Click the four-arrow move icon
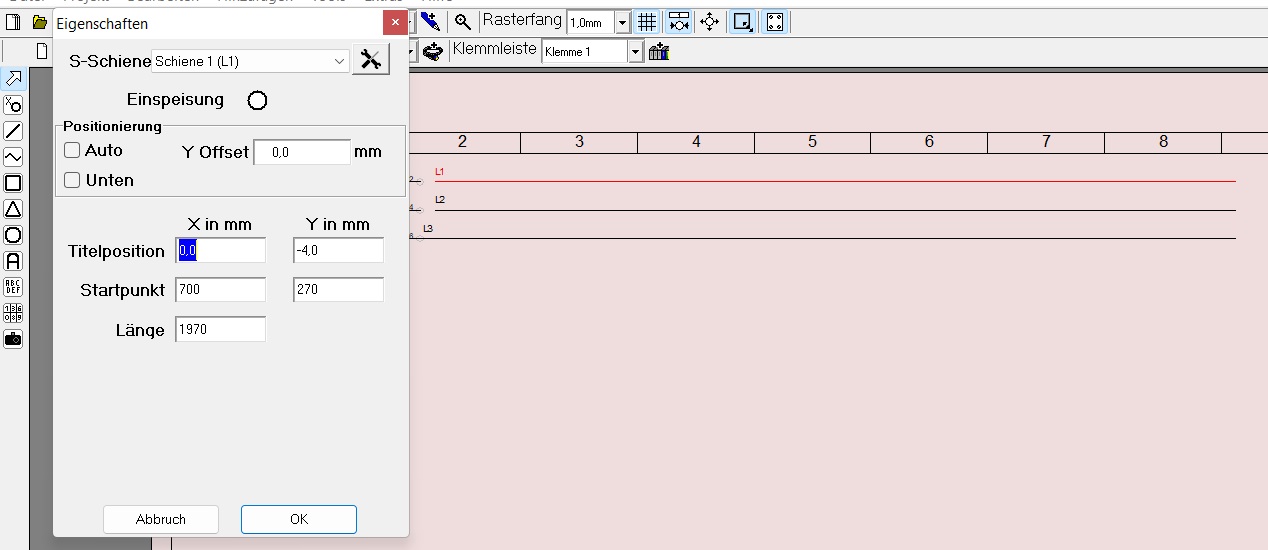Image resolution: width=1268 pixels, height=550 pixels. tap(710, 22)
